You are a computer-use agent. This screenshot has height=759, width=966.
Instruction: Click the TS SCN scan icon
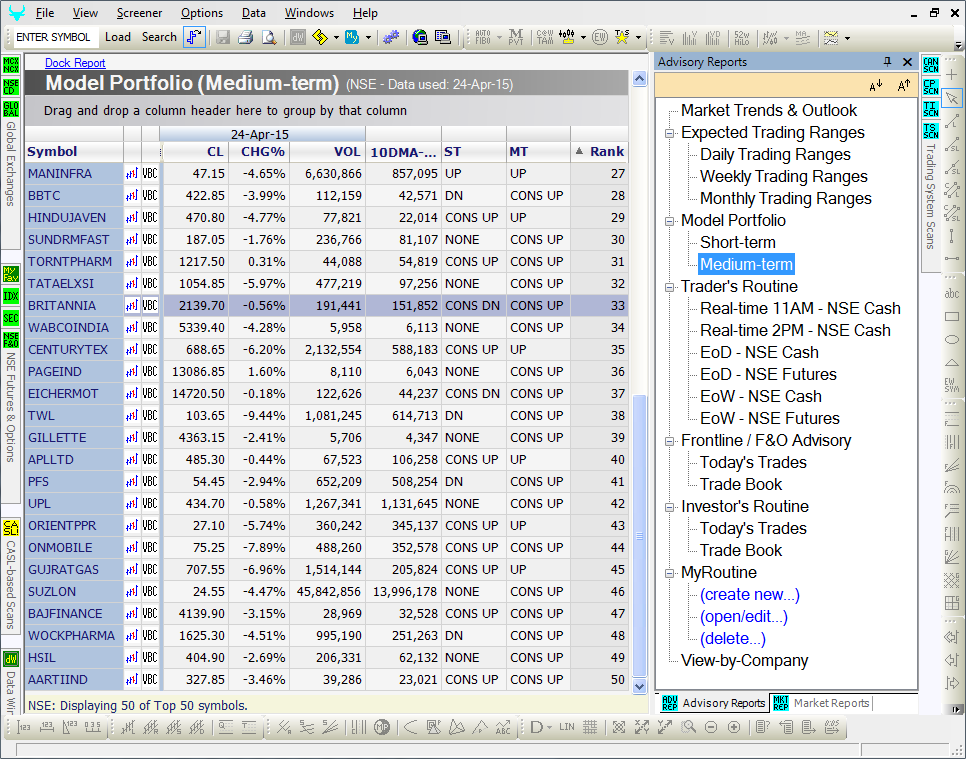931,131
